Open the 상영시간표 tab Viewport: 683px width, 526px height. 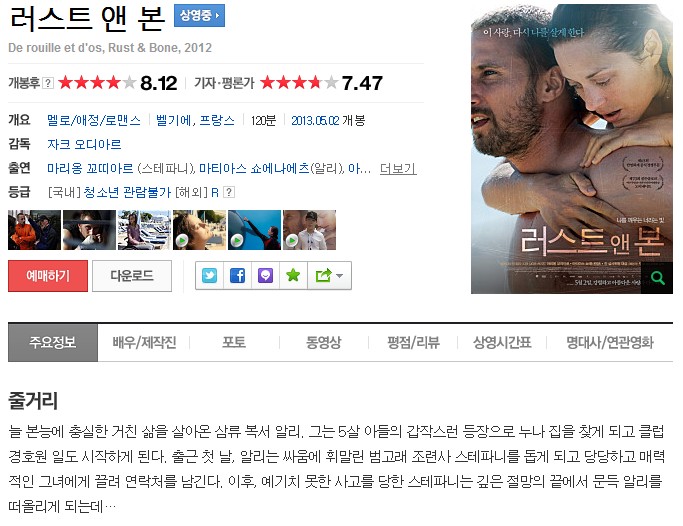pos(502,343)
